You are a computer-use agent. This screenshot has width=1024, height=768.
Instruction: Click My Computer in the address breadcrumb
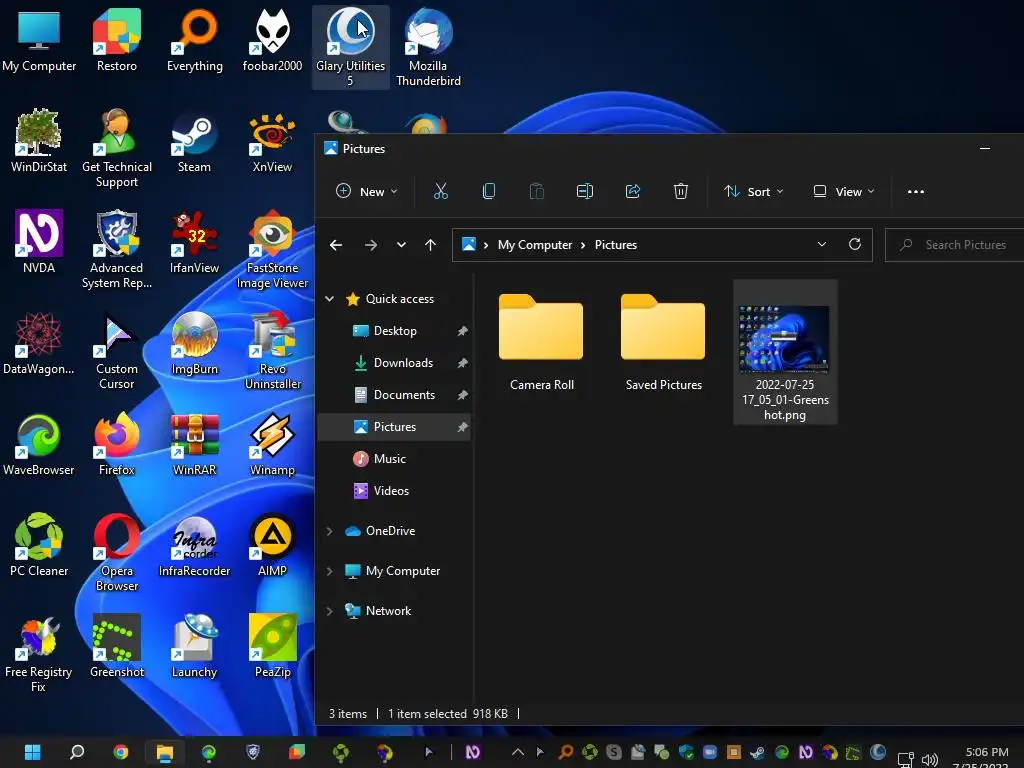click(535, 245)
